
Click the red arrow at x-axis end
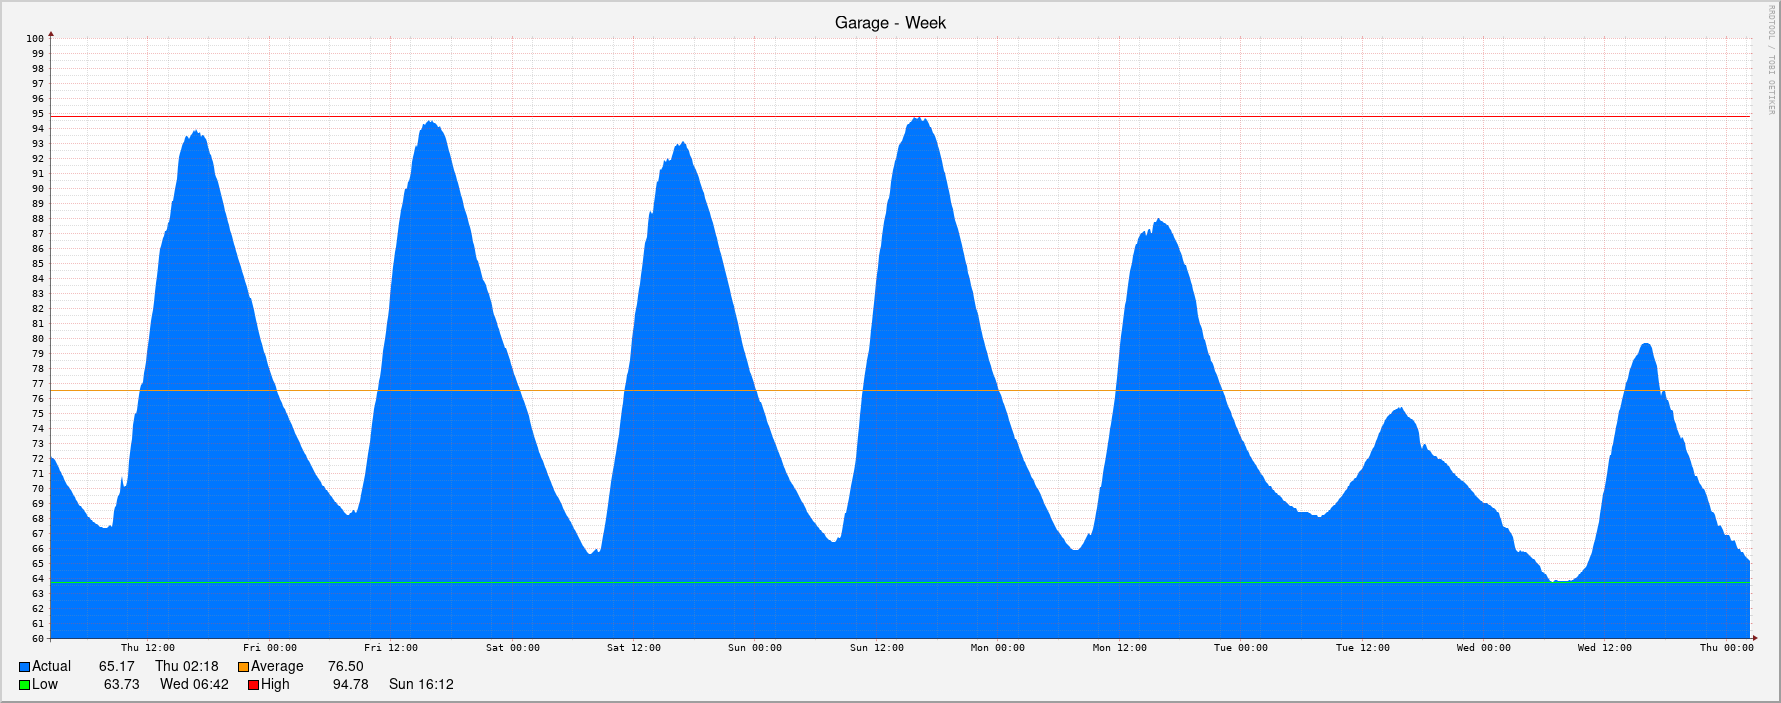click(x=1754, y=638)
